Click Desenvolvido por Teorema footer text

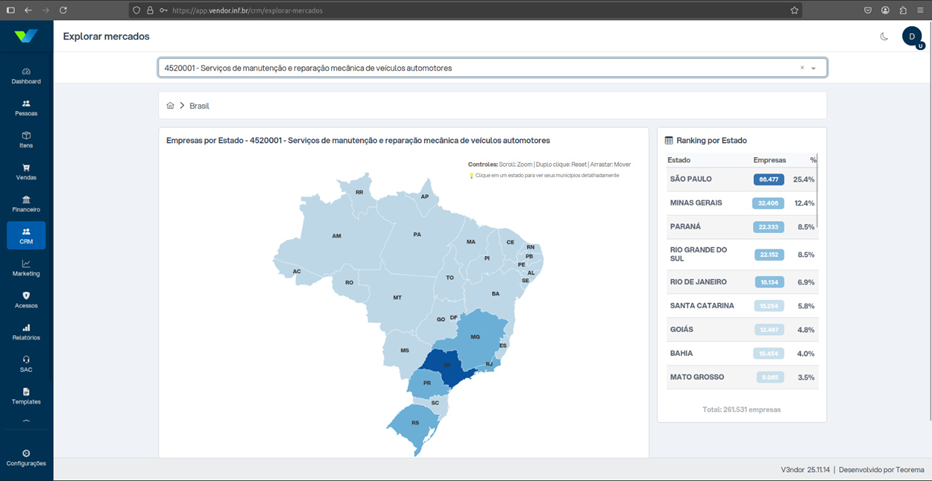click(x=881, y=469)
